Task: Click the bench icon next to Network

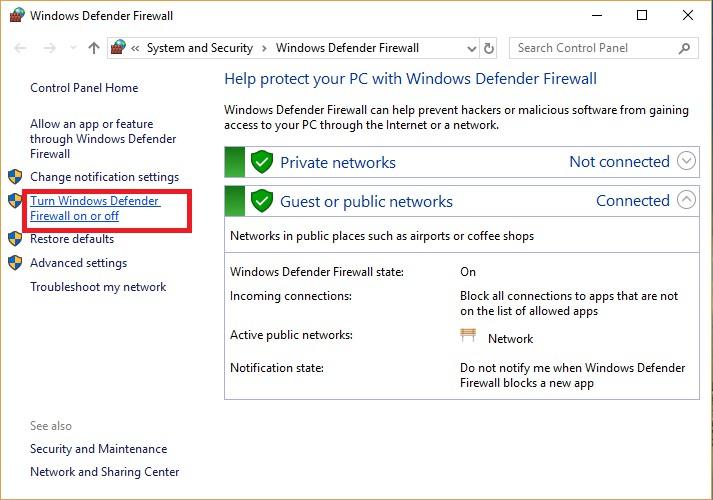Action: (468, 335)
